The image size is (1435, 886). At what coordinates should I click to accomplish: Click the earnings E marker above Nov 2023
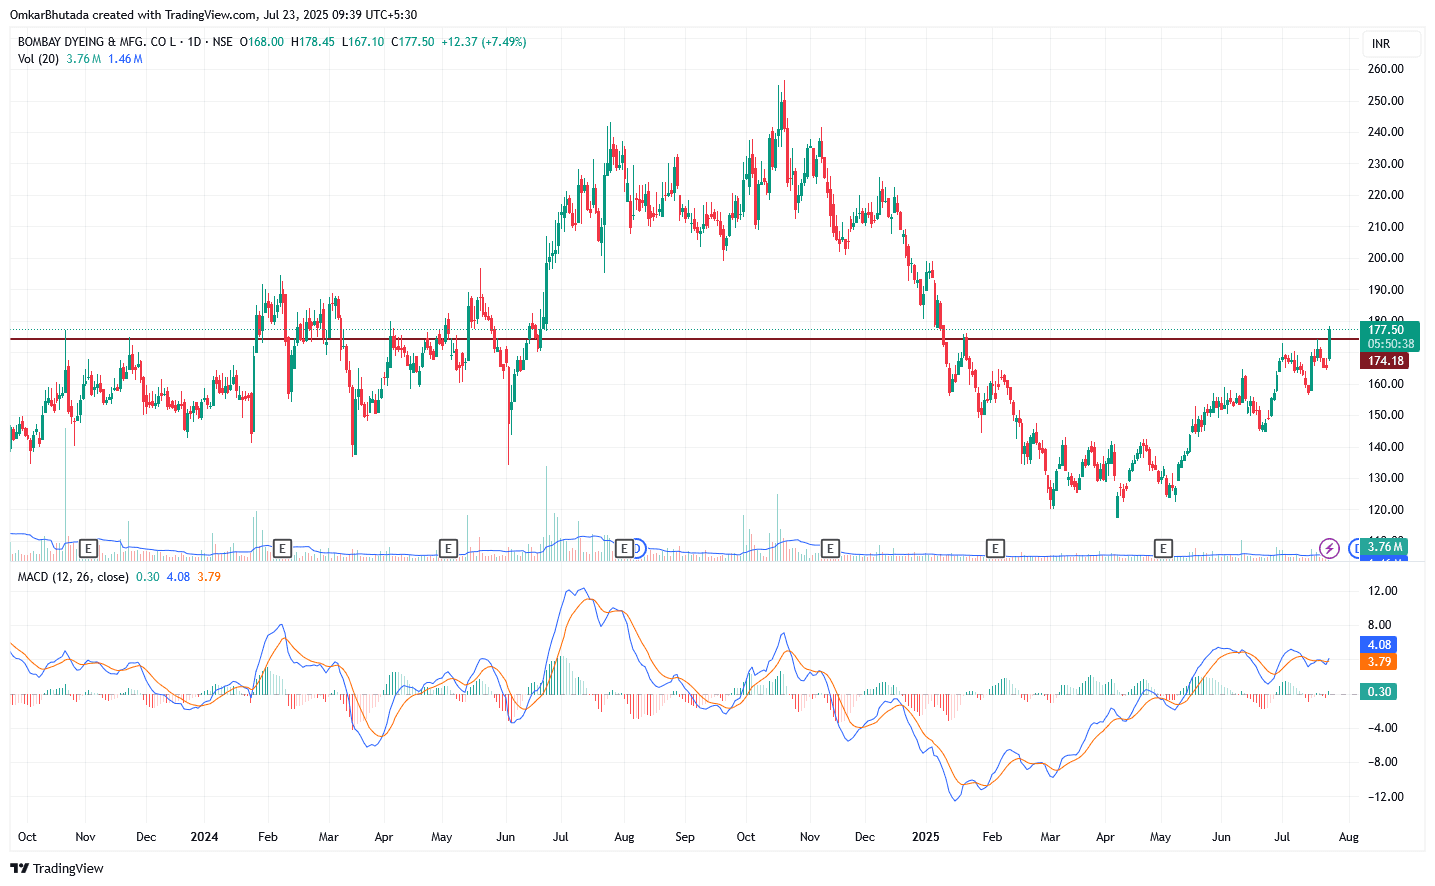[89, 548]
